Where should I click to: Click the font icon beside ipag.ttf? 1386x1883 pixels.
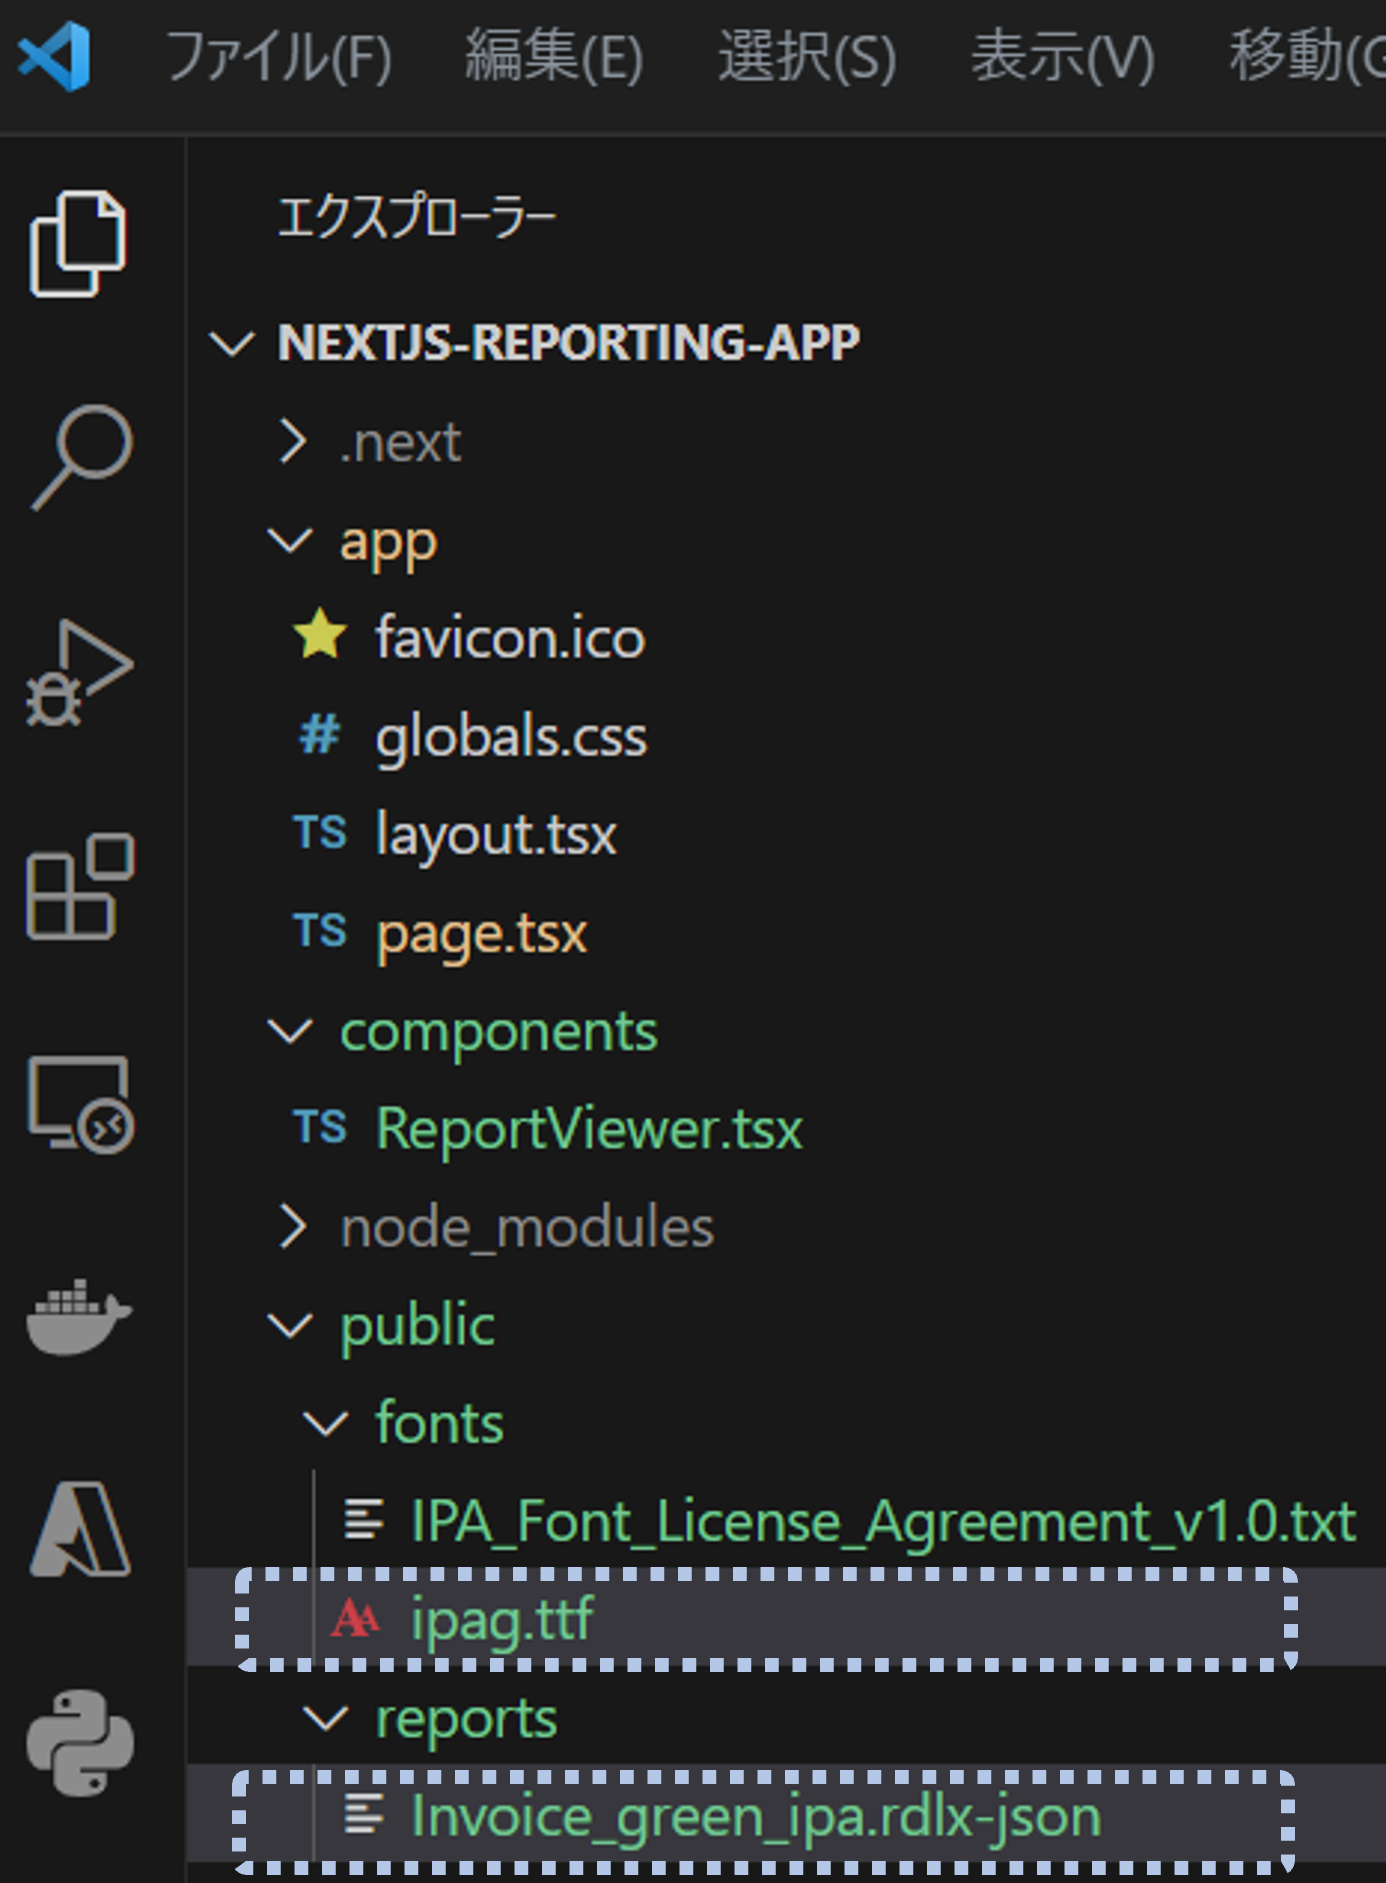[x=356, y=1618]
